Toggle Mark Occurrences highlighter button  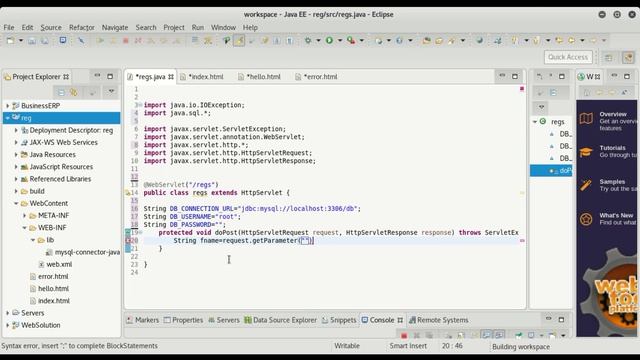click(x=239, y=40)
